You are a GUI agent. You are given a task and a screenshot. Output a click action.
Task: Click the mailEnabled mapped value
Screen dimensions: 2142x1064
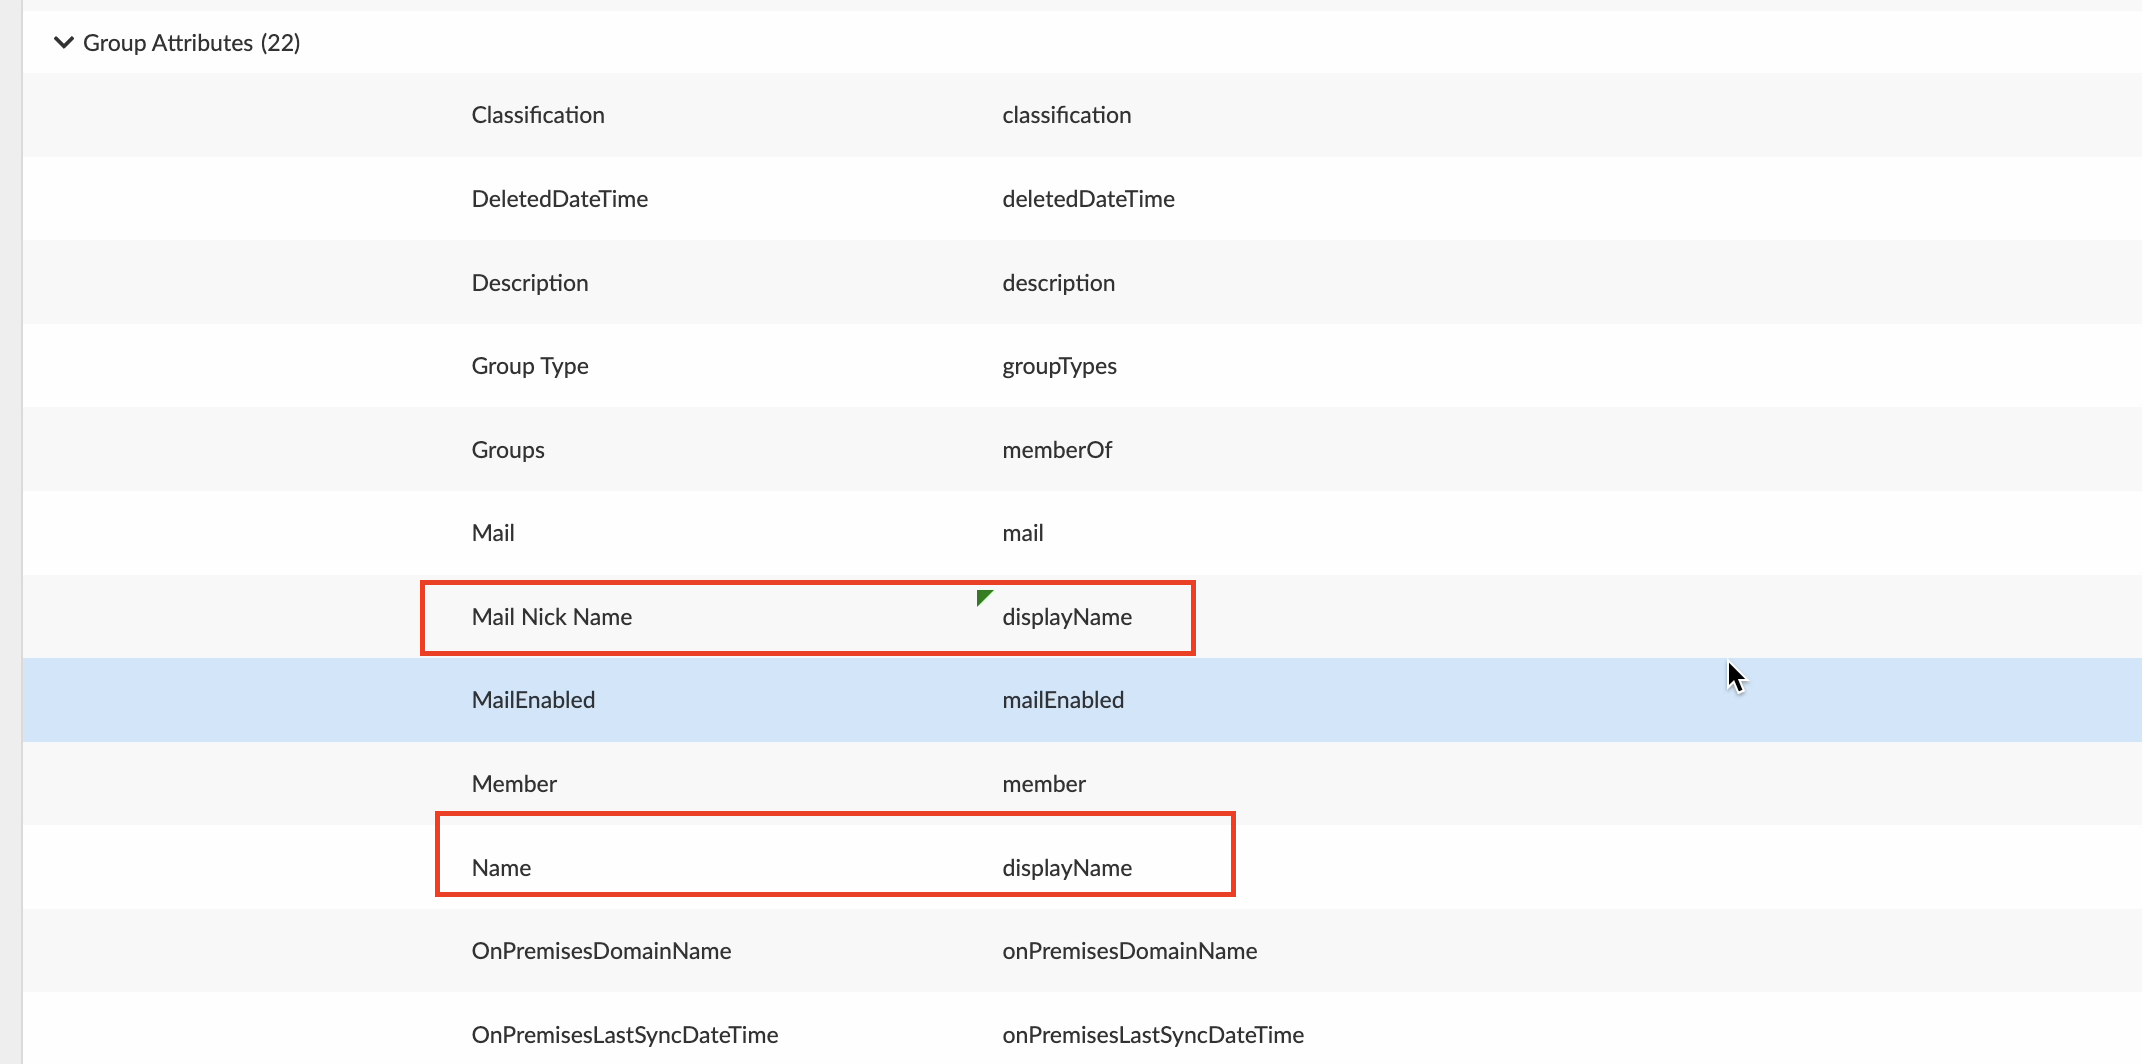(x=1063, y=700)
